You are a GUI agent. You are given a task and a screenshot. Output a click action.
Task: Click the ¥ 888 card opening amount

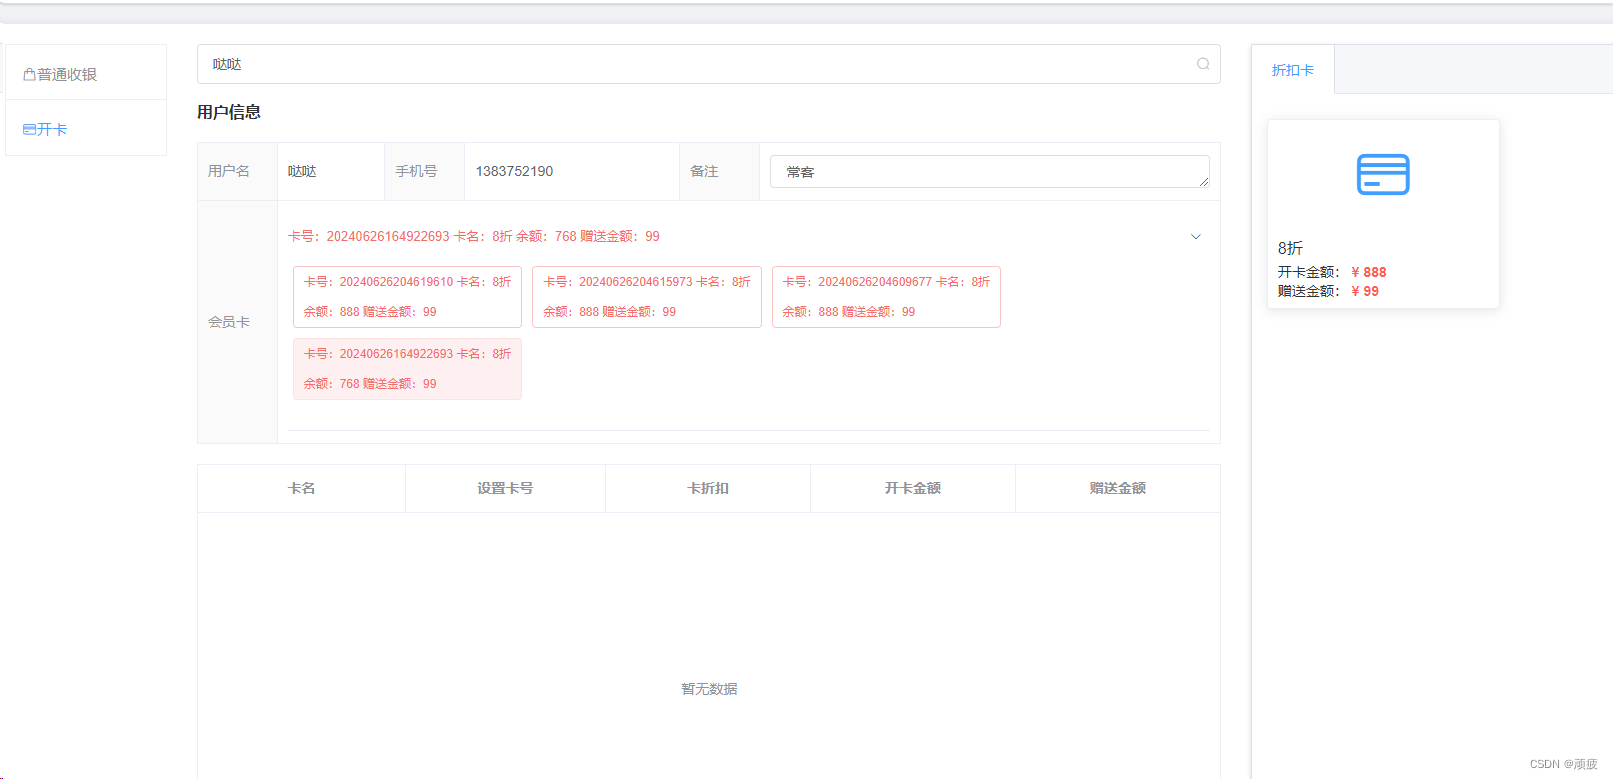click(x=1368, y=272)
